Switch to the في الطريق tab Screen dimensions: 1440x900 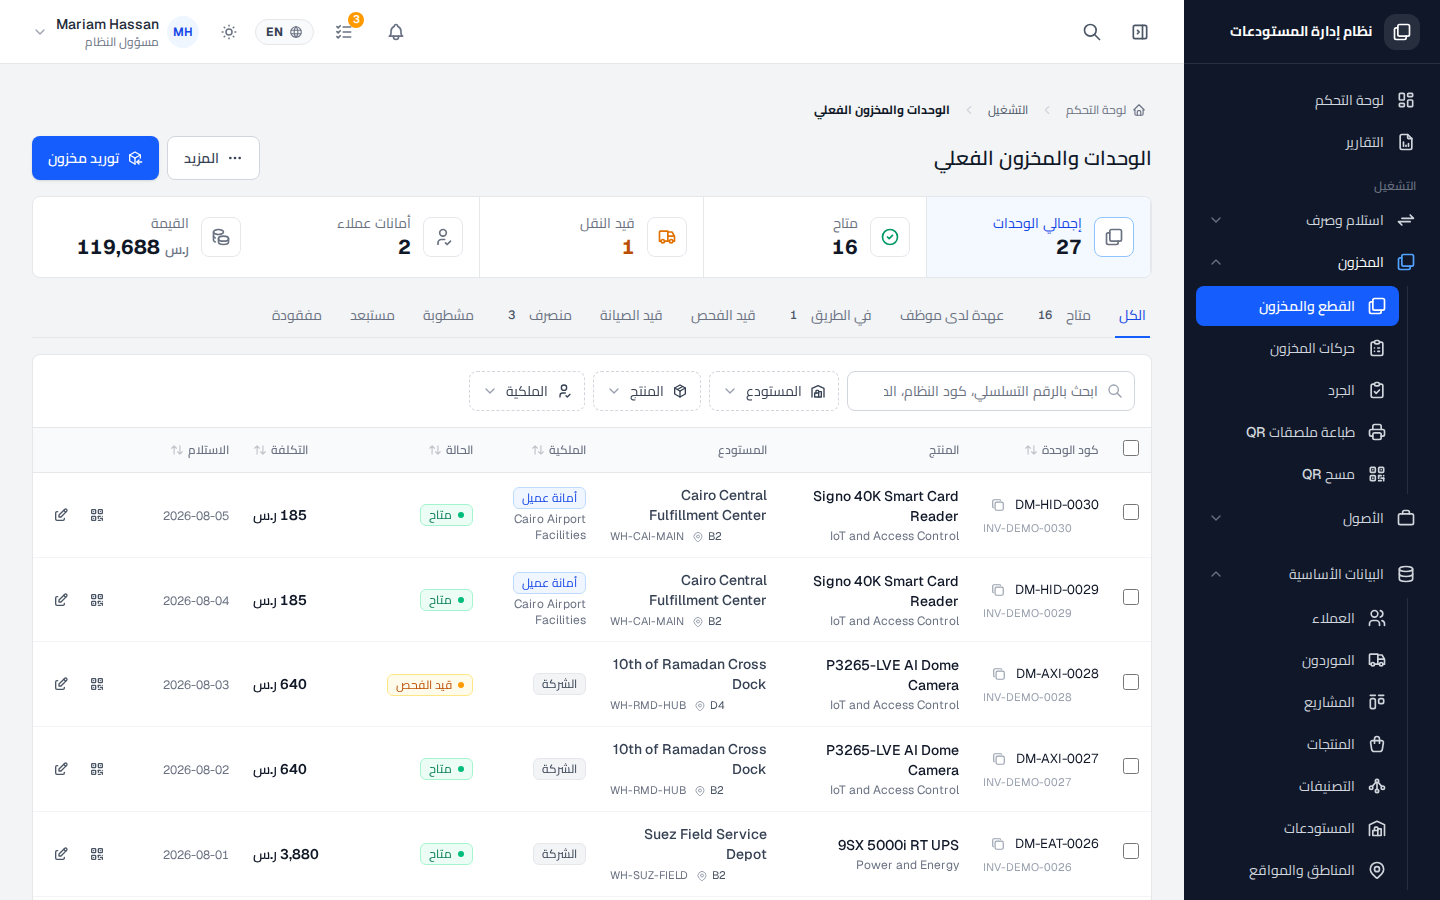[x=829, y=315]
